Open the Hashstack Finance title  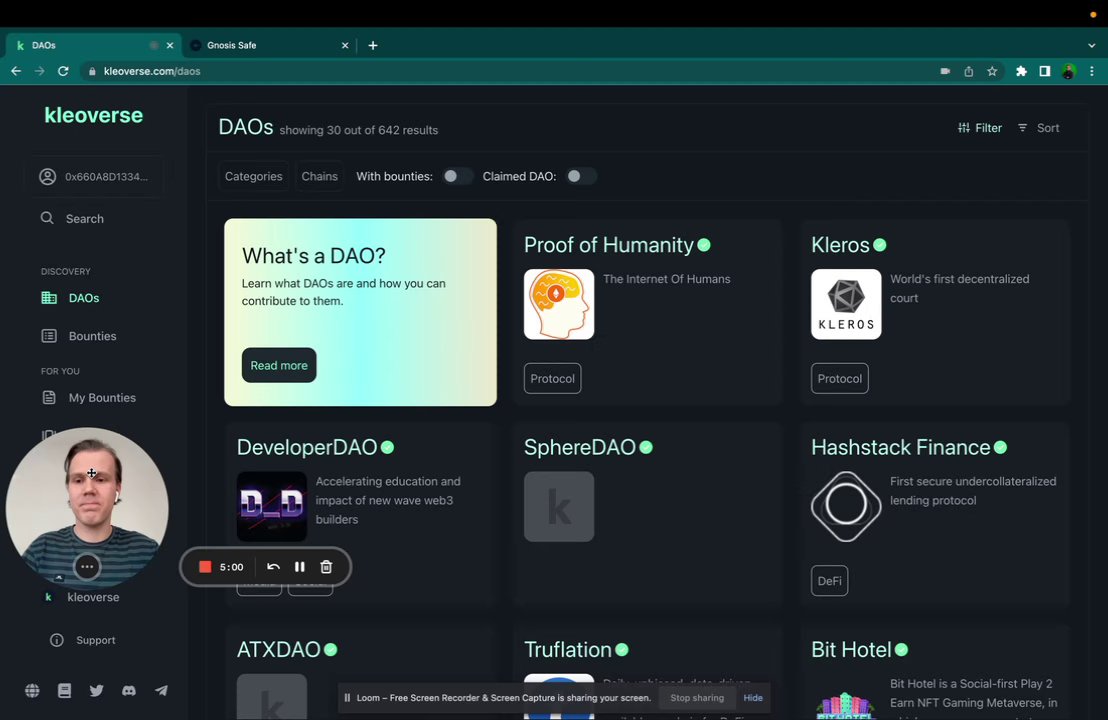900,447
